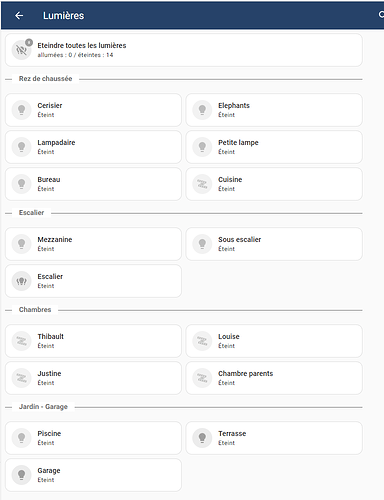
Task: Open the Sous escalier light card
Action: coord(274,244)
